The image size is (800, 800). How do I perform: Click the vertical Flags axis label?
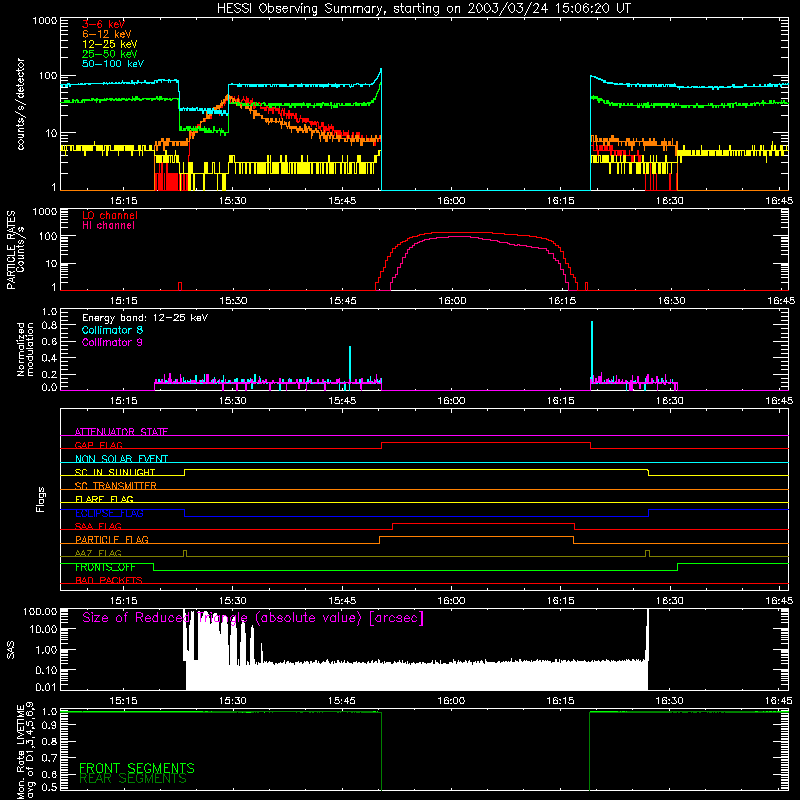(x=41, y=499)
